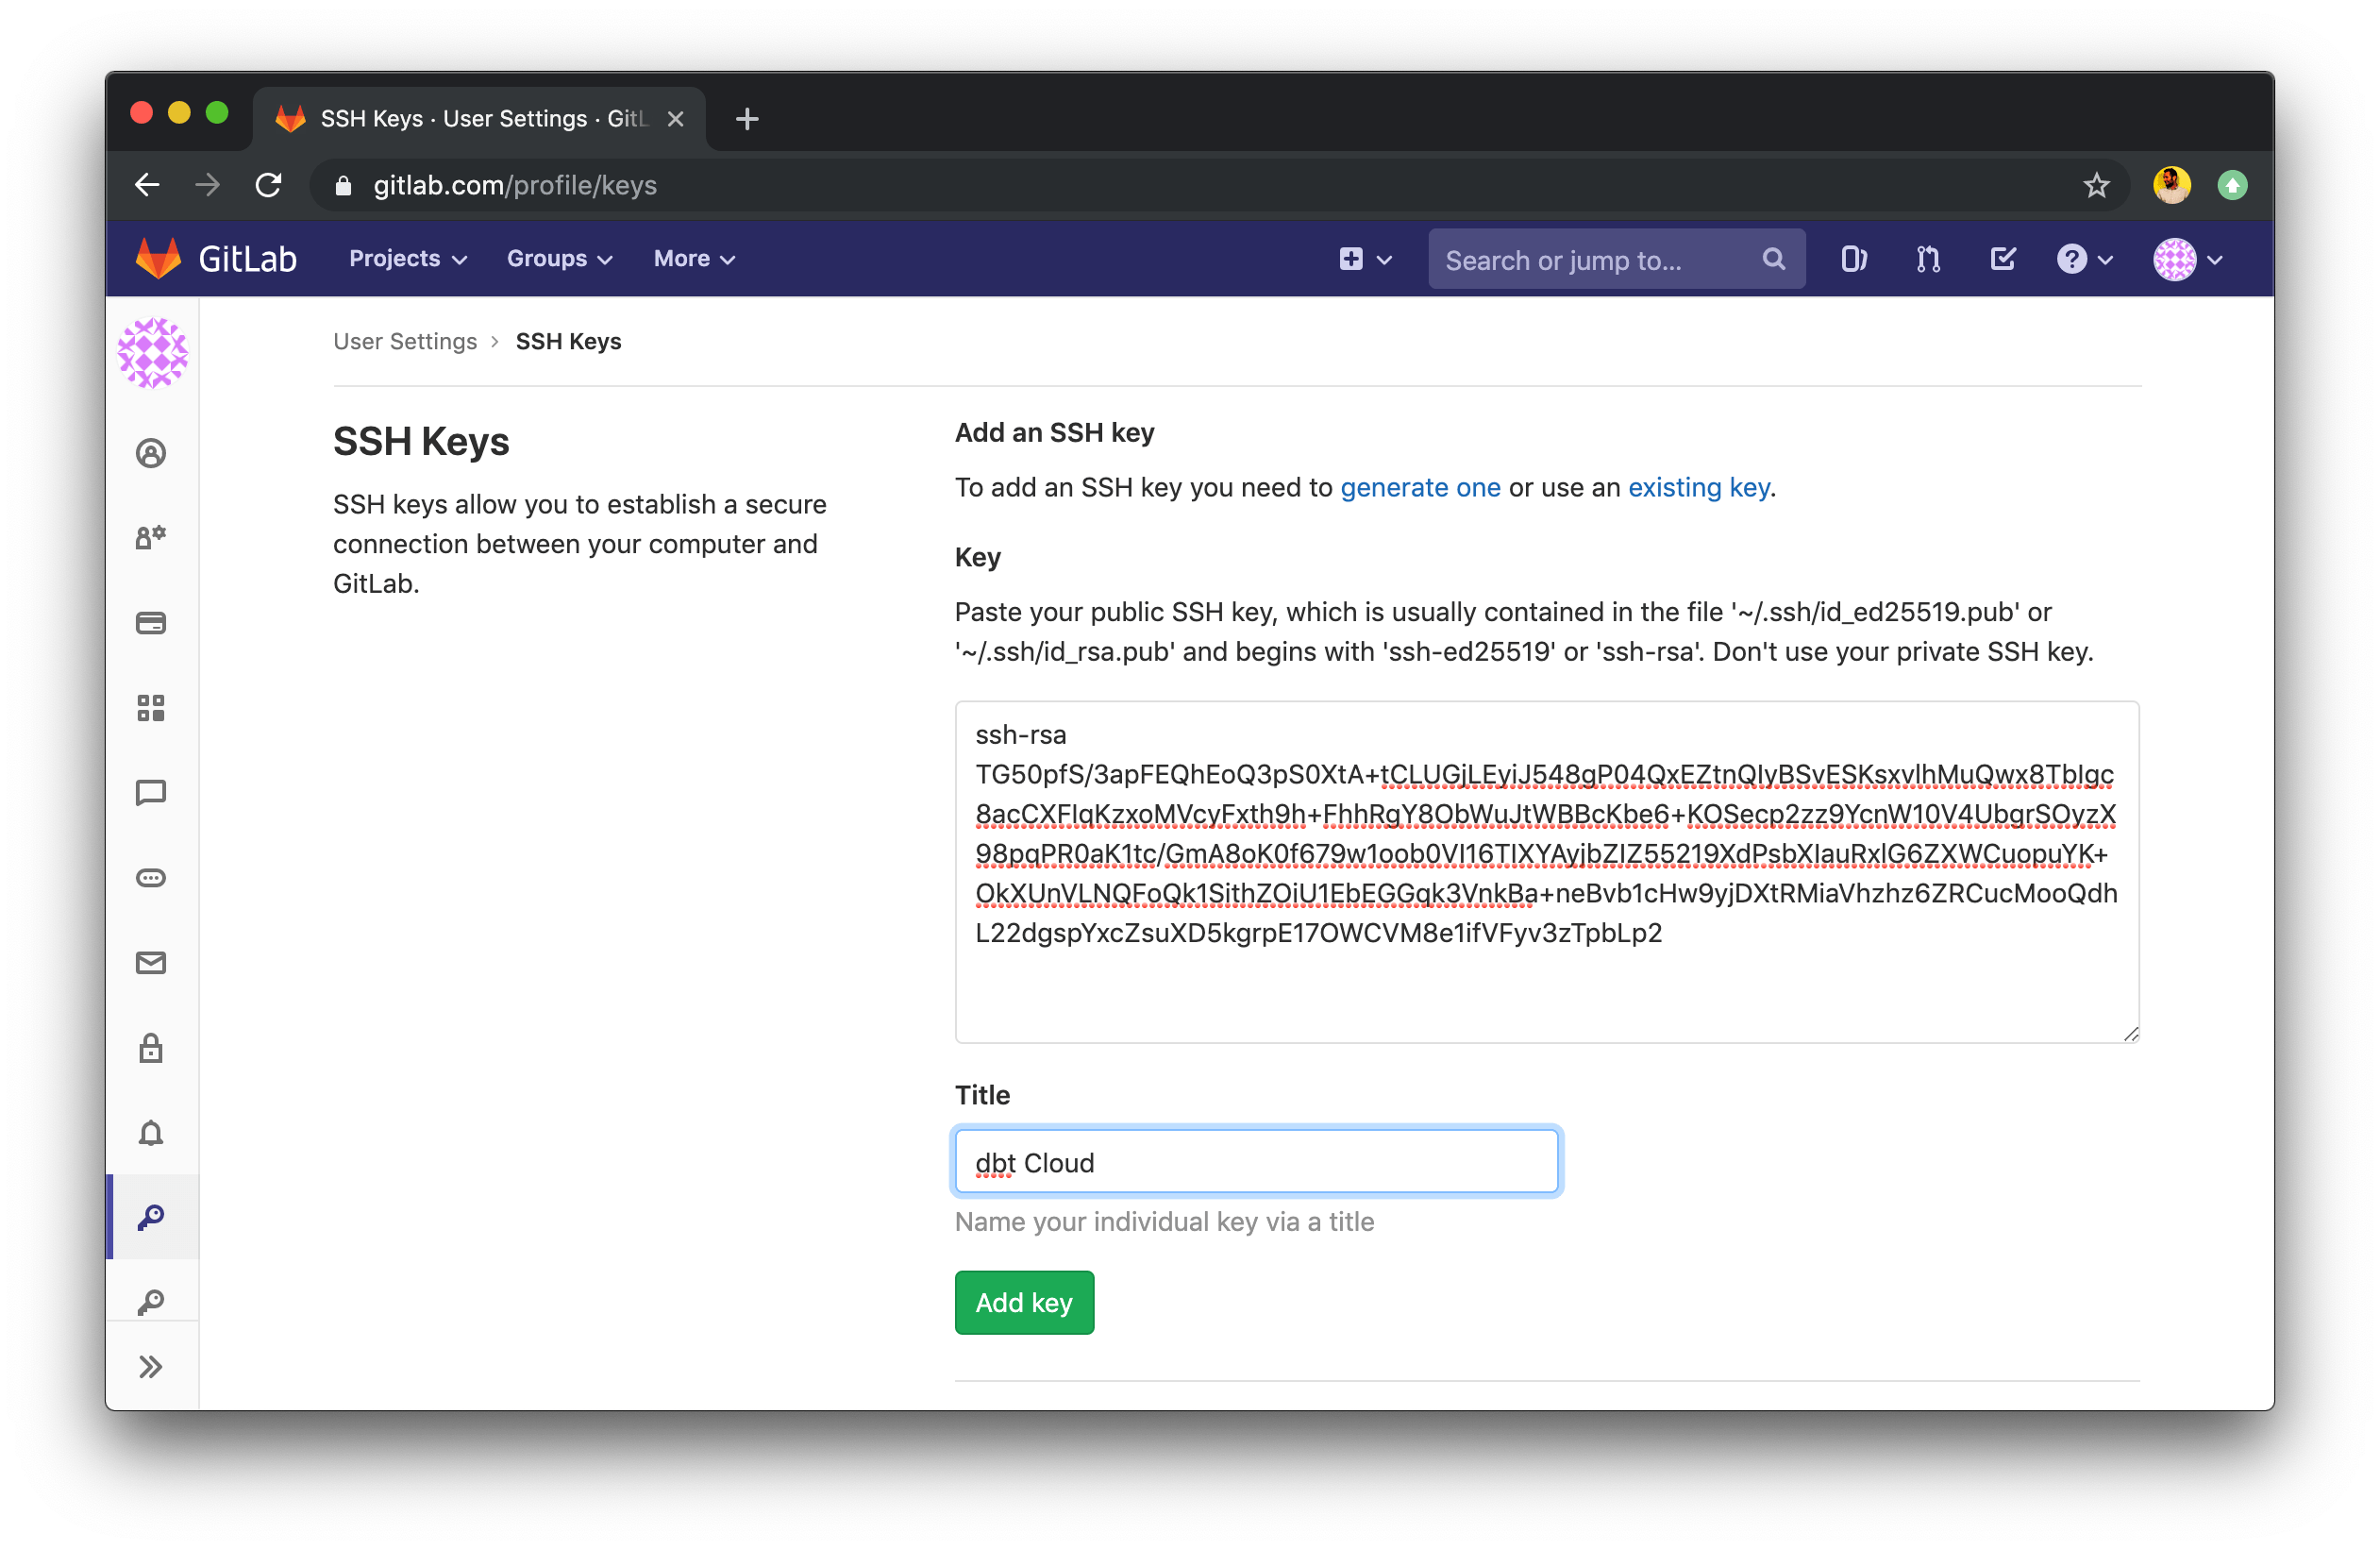Open Account settings via person-gear icon
The image size is (2380, 1550).
[152, 537]
